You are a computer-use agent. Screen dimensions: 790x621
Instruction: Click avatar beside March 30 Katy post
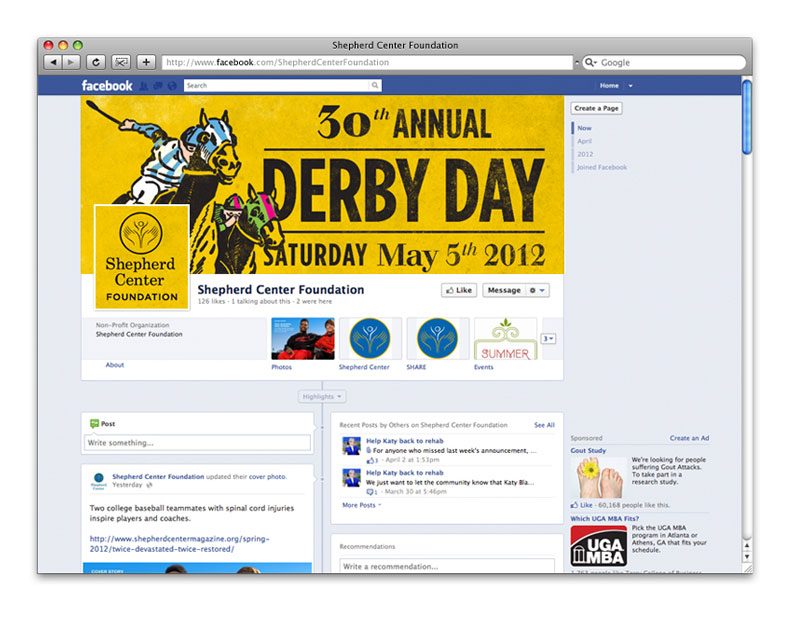tap(351, 477)
